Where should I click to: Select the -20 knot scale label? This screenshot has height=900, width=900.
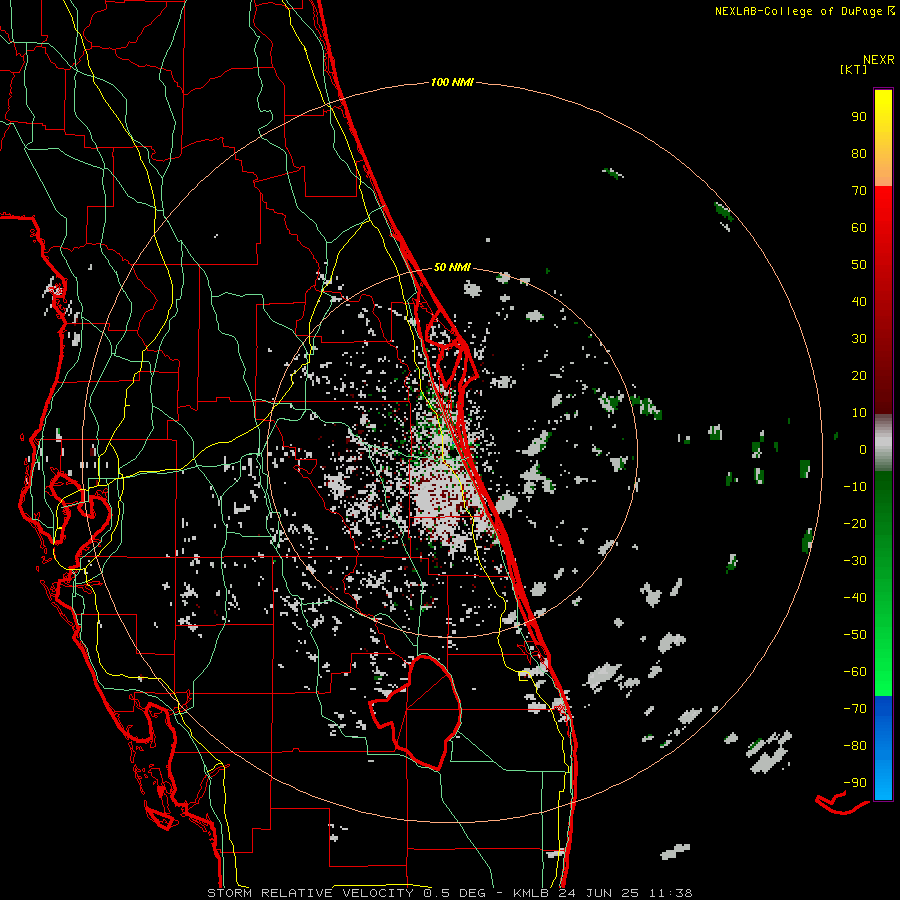855,524
